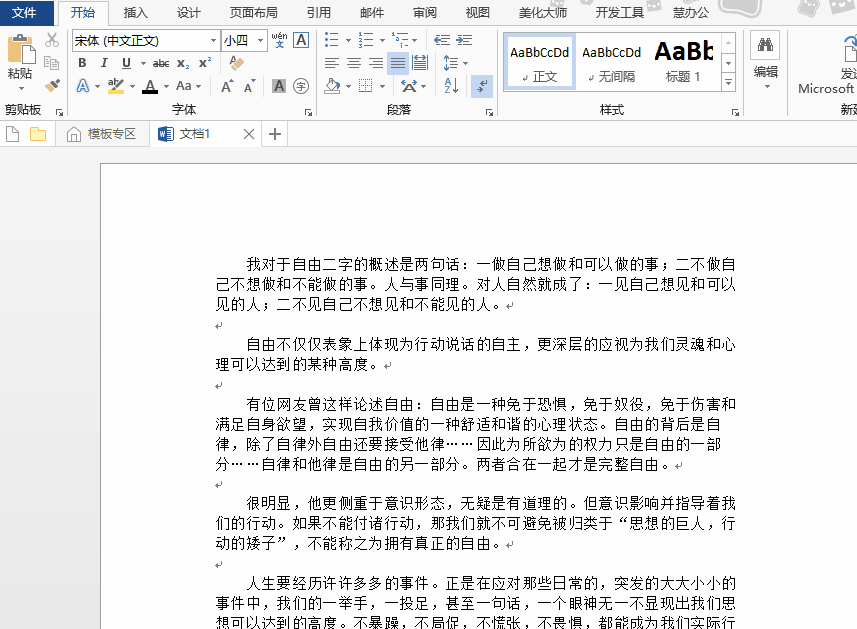Screen dimensions: 857x629
Task: Click the Sort A-Z icon
Action: 451,86
